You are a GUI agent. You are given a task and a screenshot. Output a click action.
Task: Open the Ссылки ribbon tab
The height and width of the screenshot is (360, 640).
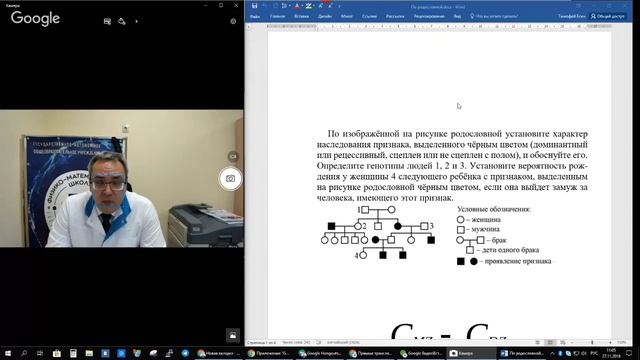369,16
